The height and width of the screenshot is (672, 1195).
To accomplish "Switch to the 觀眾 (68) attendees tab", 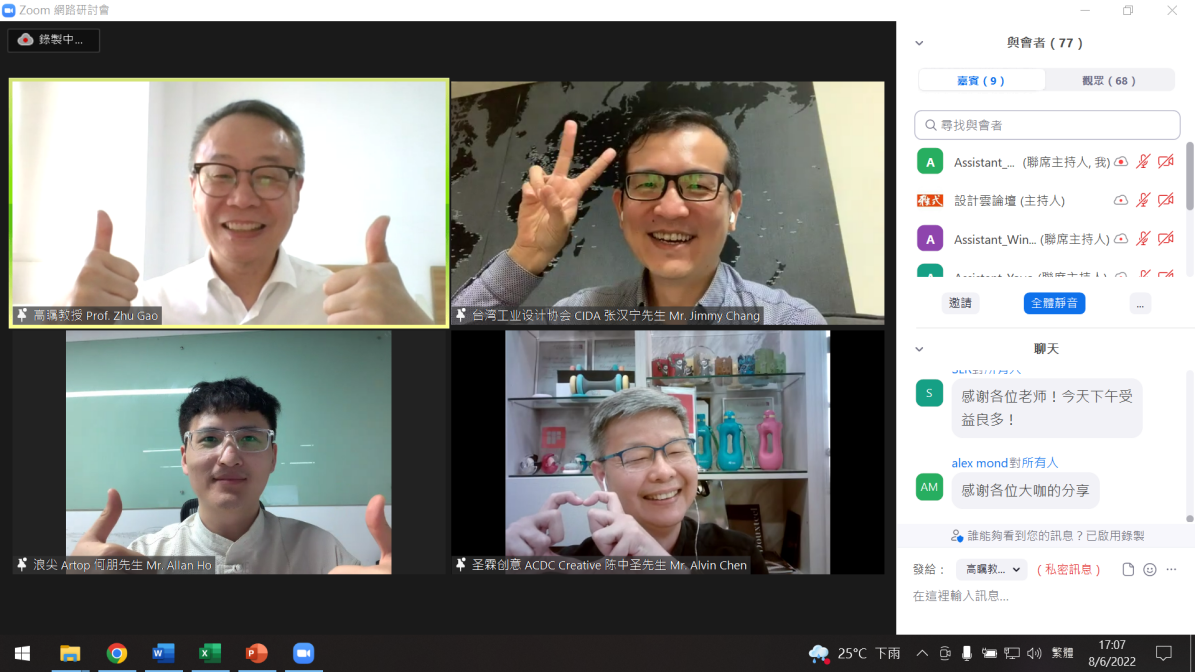I will 1109,80.
